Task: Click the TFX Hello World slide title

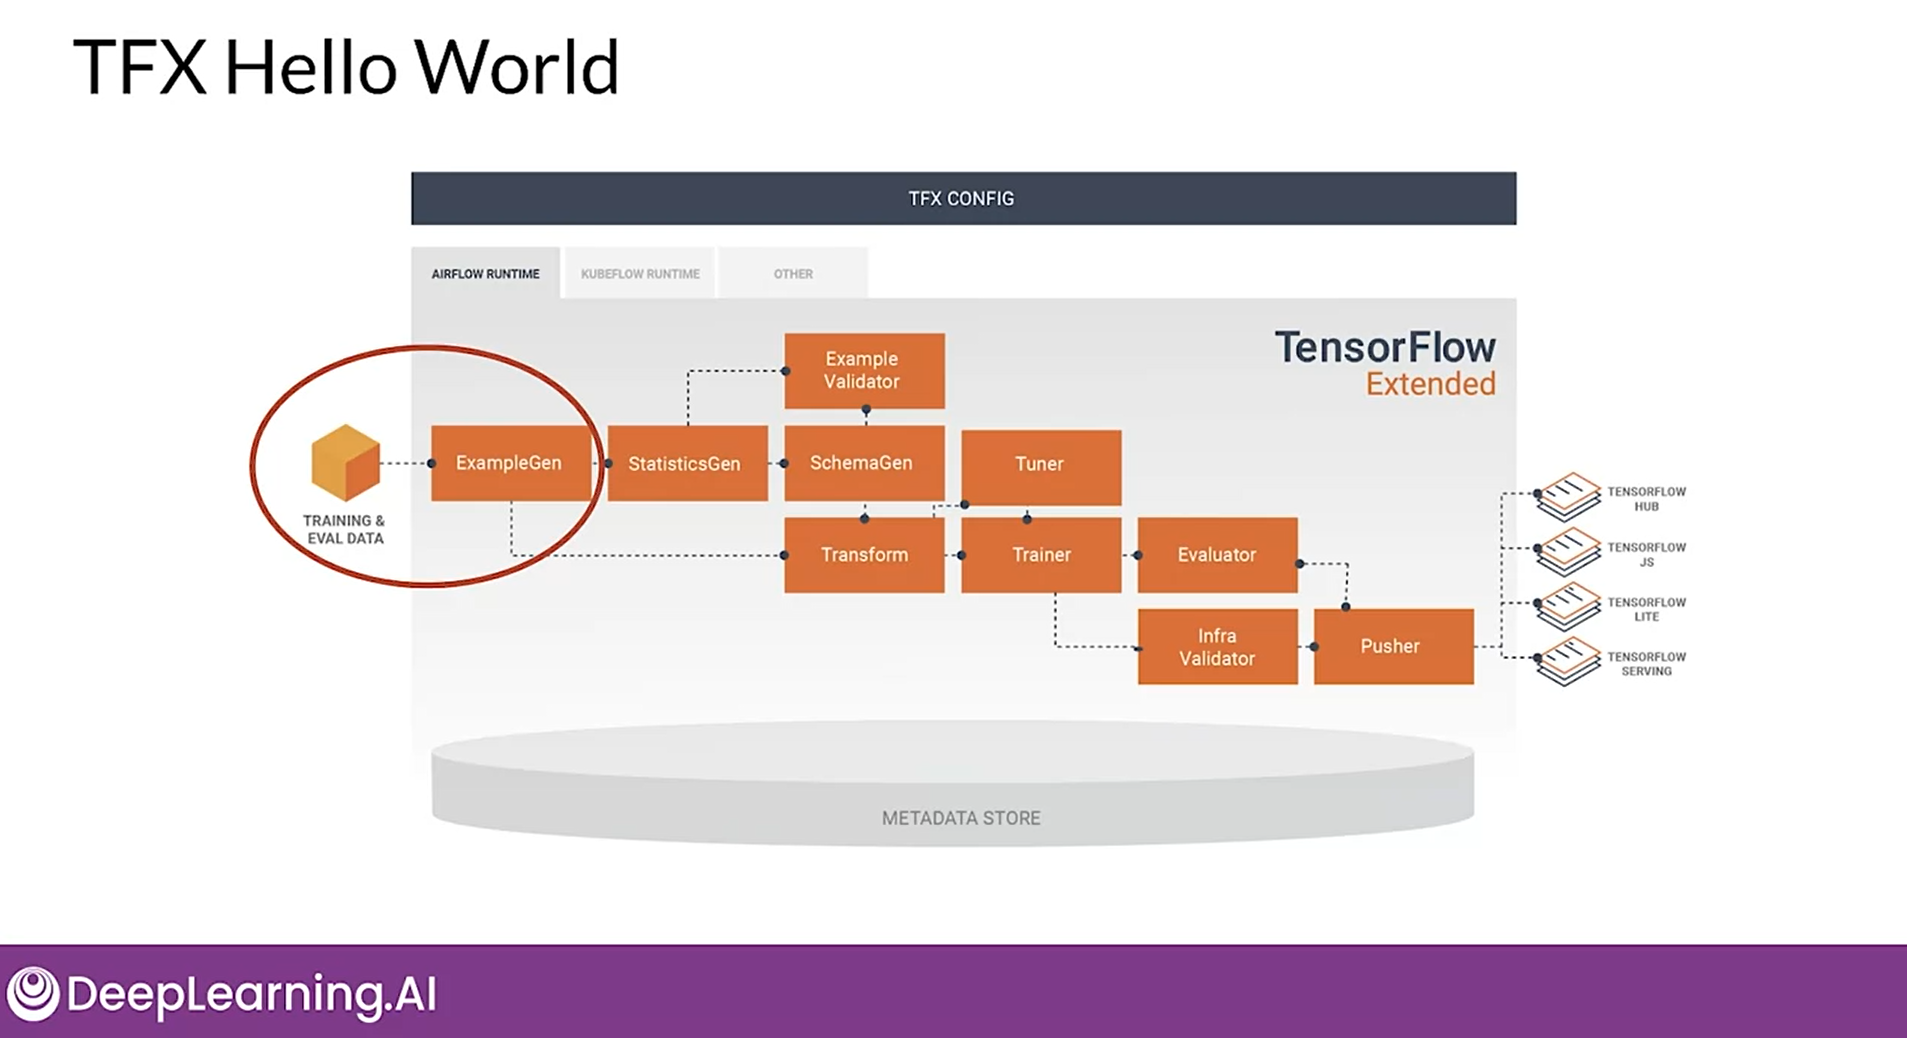Action: 346,67
